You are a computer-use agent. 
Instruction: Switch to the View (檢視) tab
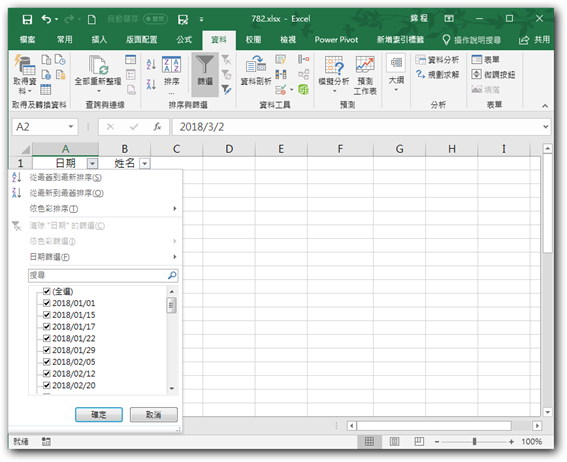click(x=288, y=39)
